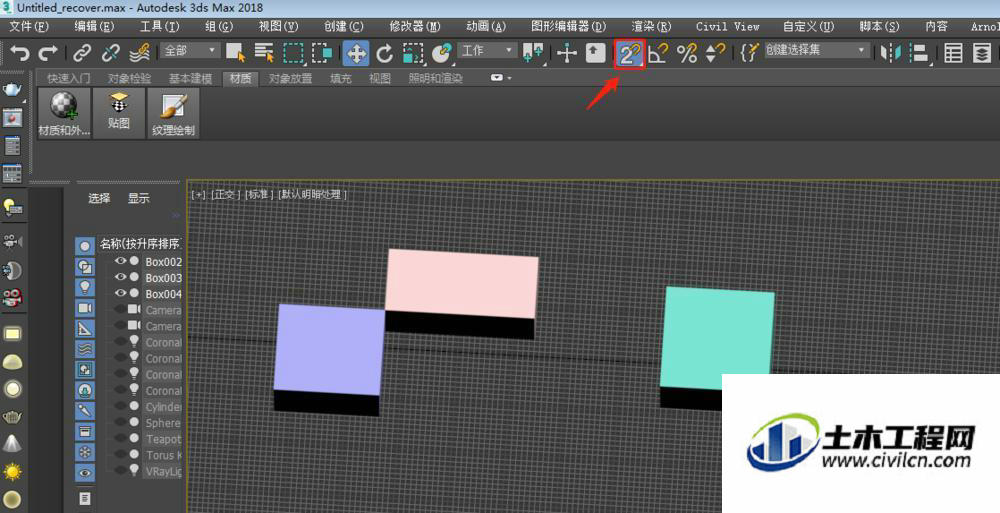Click the Bind to Space Warp icon
Viewport: 1000px width, 513px height.
(140, 53)
